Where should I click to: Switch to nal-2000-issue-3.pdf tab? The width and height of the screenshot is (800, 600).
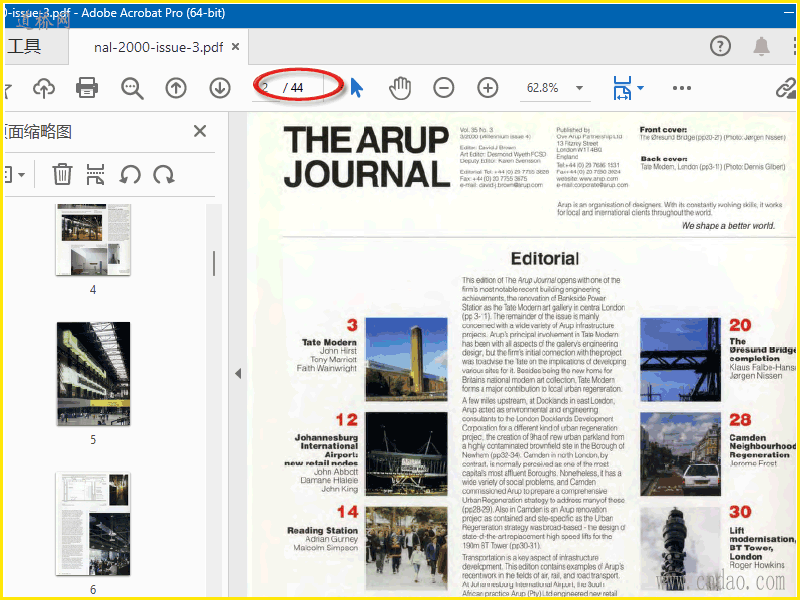click(x=158, y=47)
